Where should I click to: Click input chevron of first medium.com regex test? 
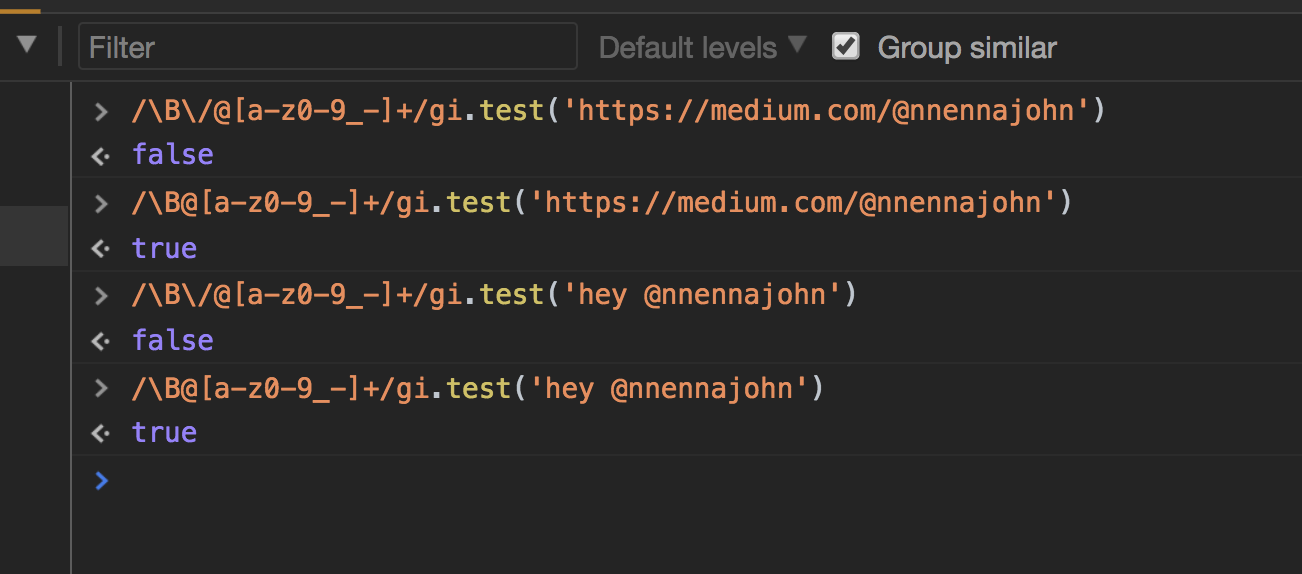click(100, 110)
